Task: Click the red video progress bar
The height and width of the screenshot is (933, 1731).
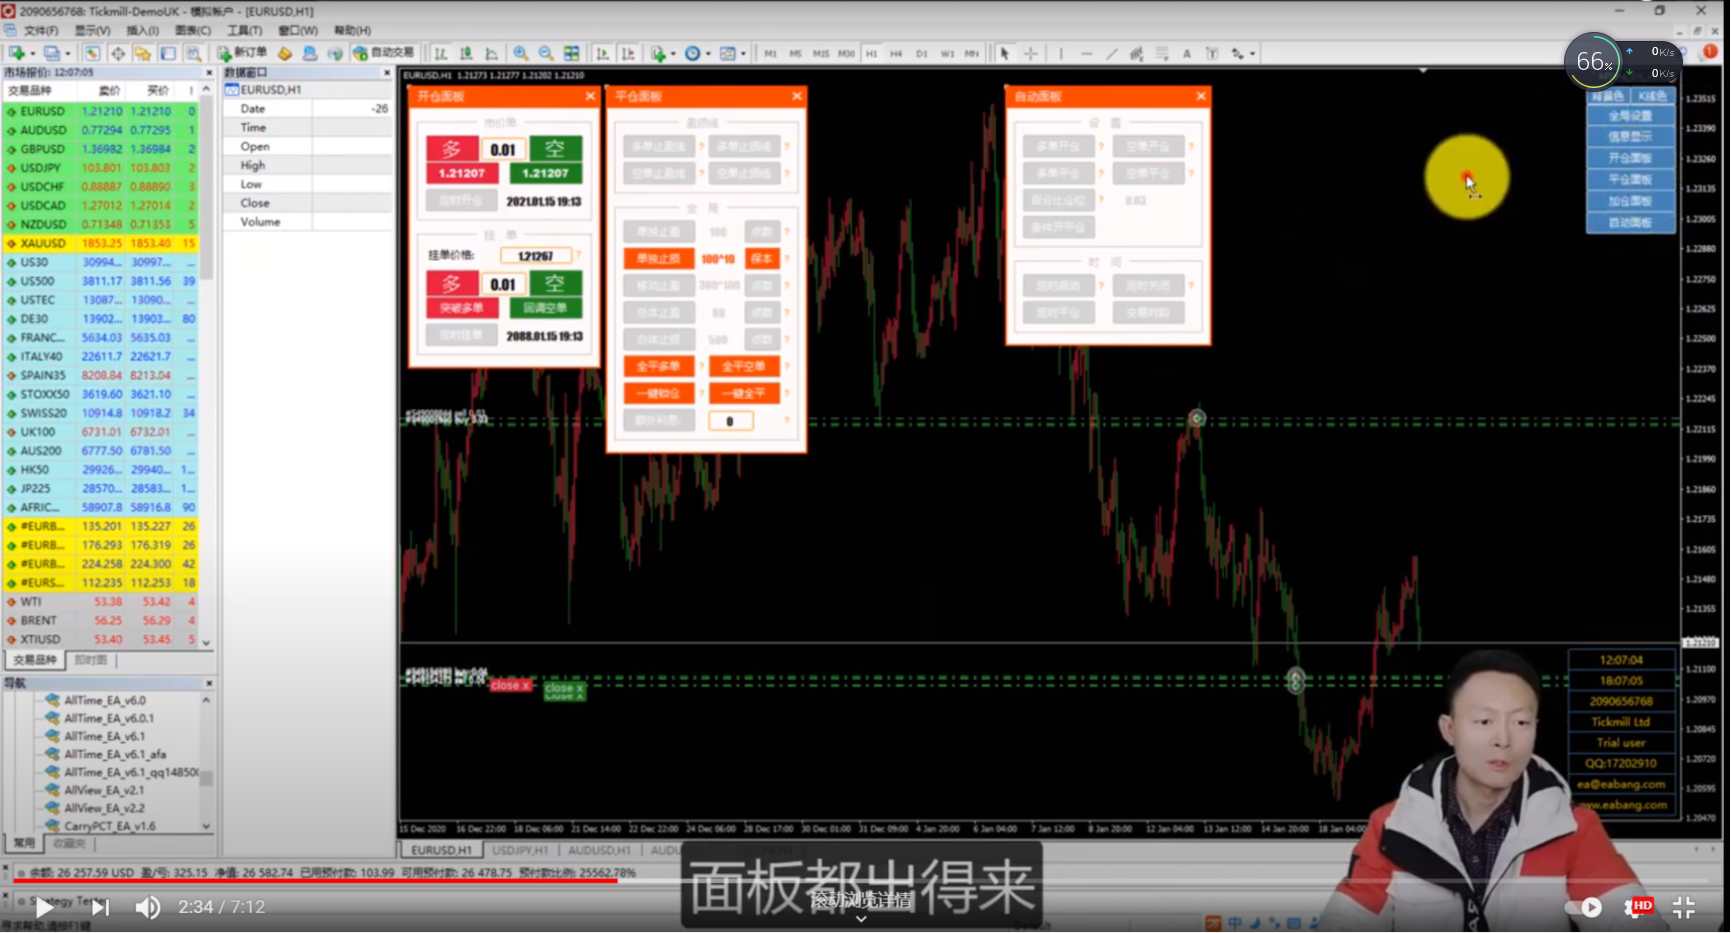Action: [x=315, y=881]
